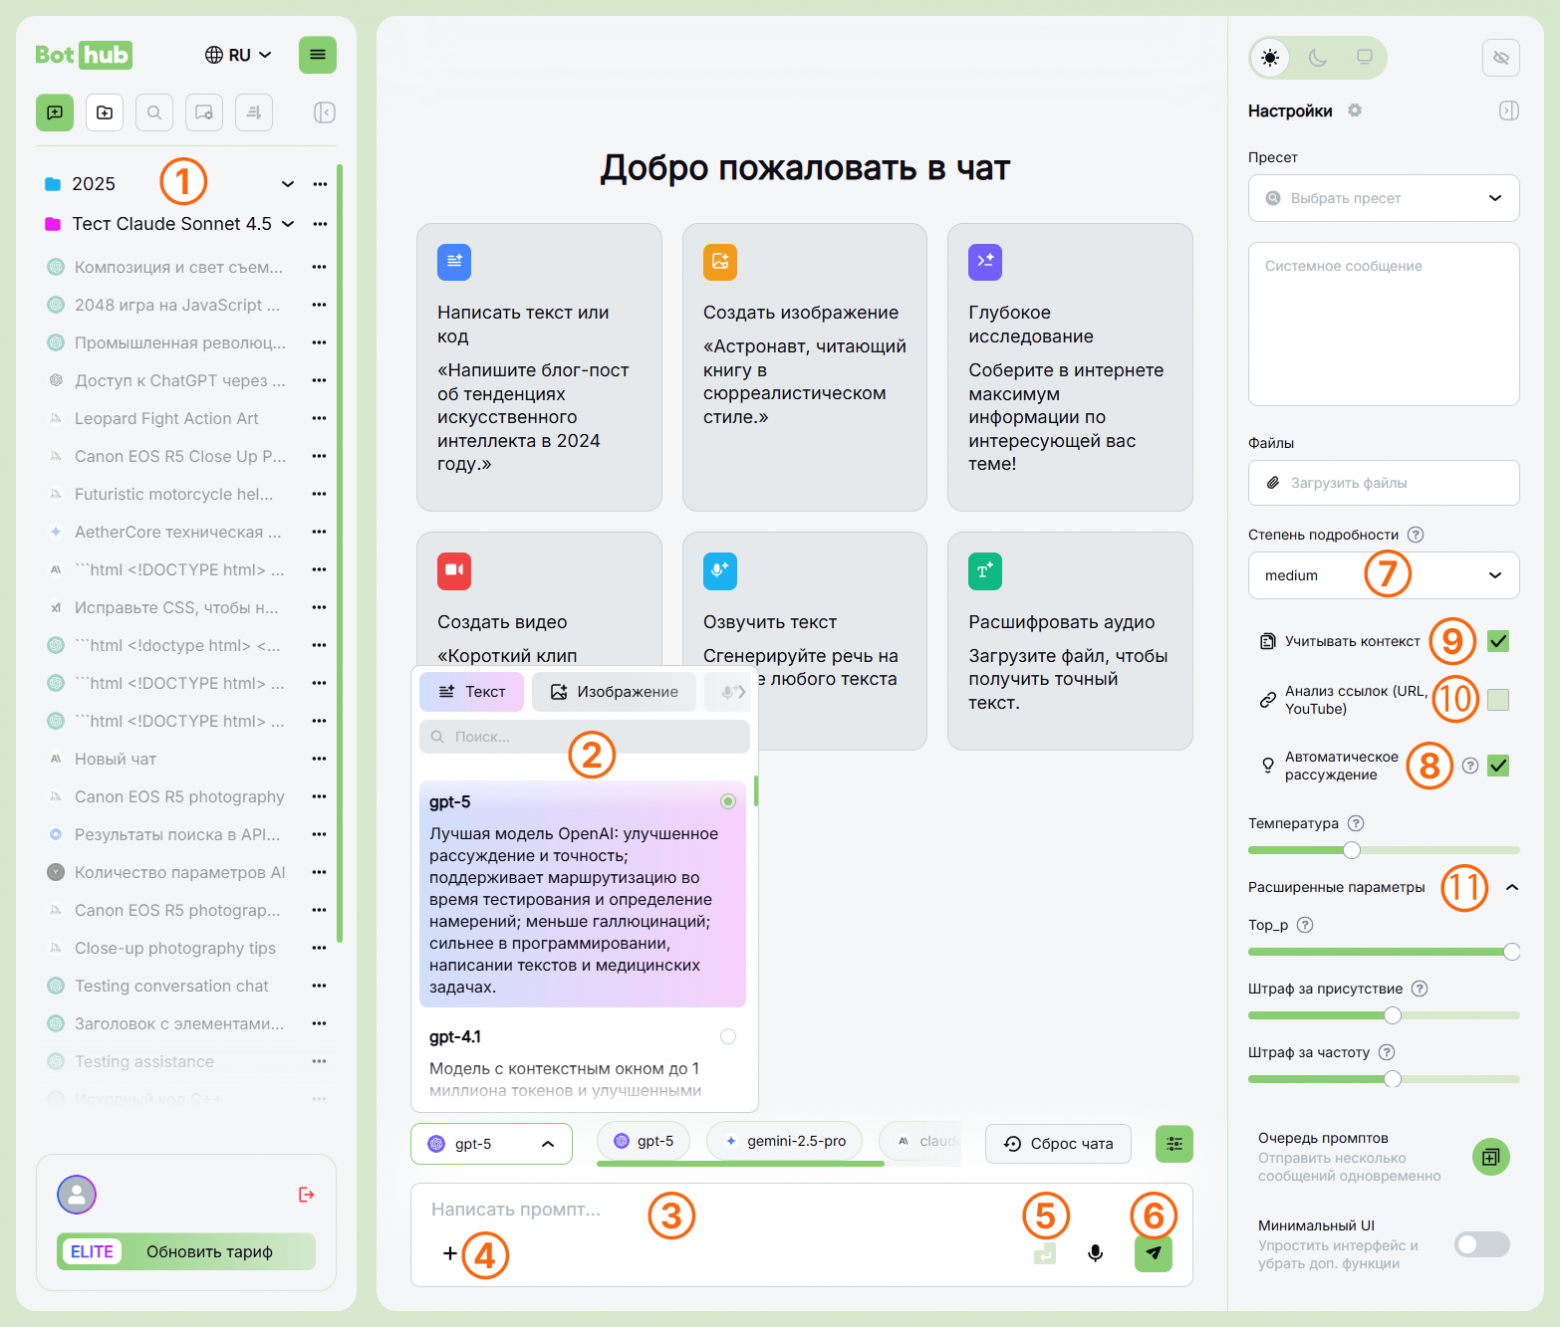Turn on the Минимальный UI toggle

coord(1481,1244)
